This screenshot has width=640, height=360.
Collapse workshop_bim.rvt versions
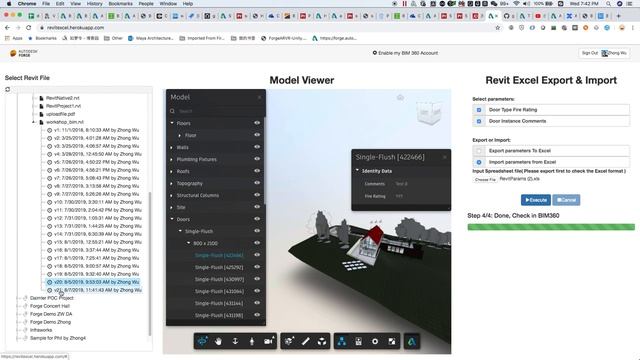tap(34, 122)
